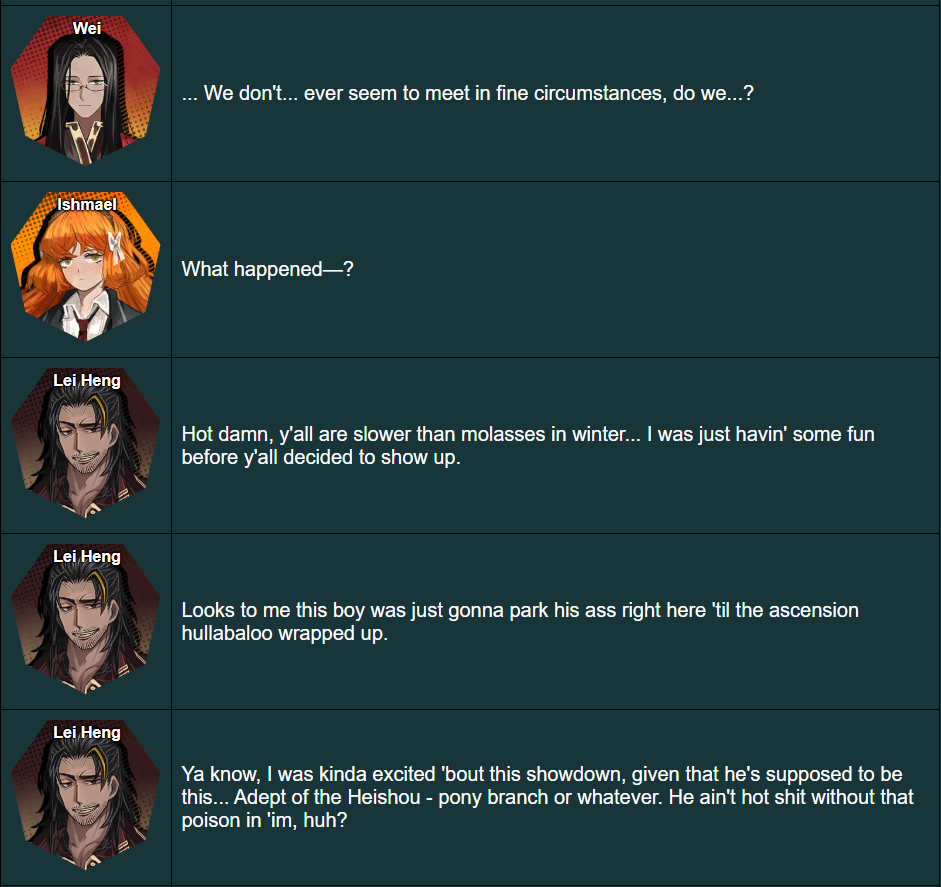Click the phrase 'poison in 'im, huh?'

[x=264, y=820]
